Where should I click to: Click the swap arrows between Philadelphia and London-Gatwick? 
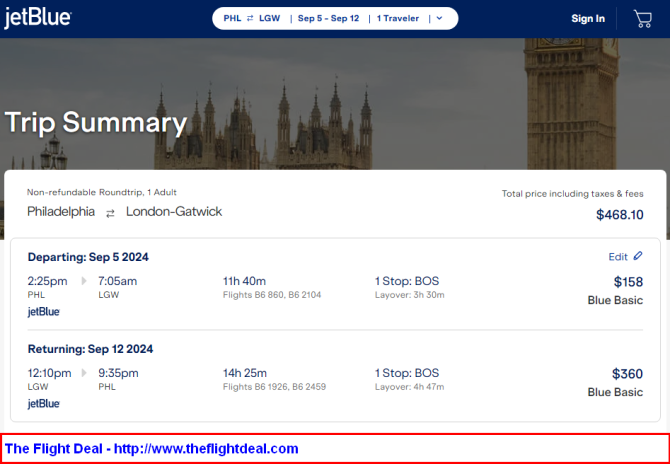tap(110, 214)
